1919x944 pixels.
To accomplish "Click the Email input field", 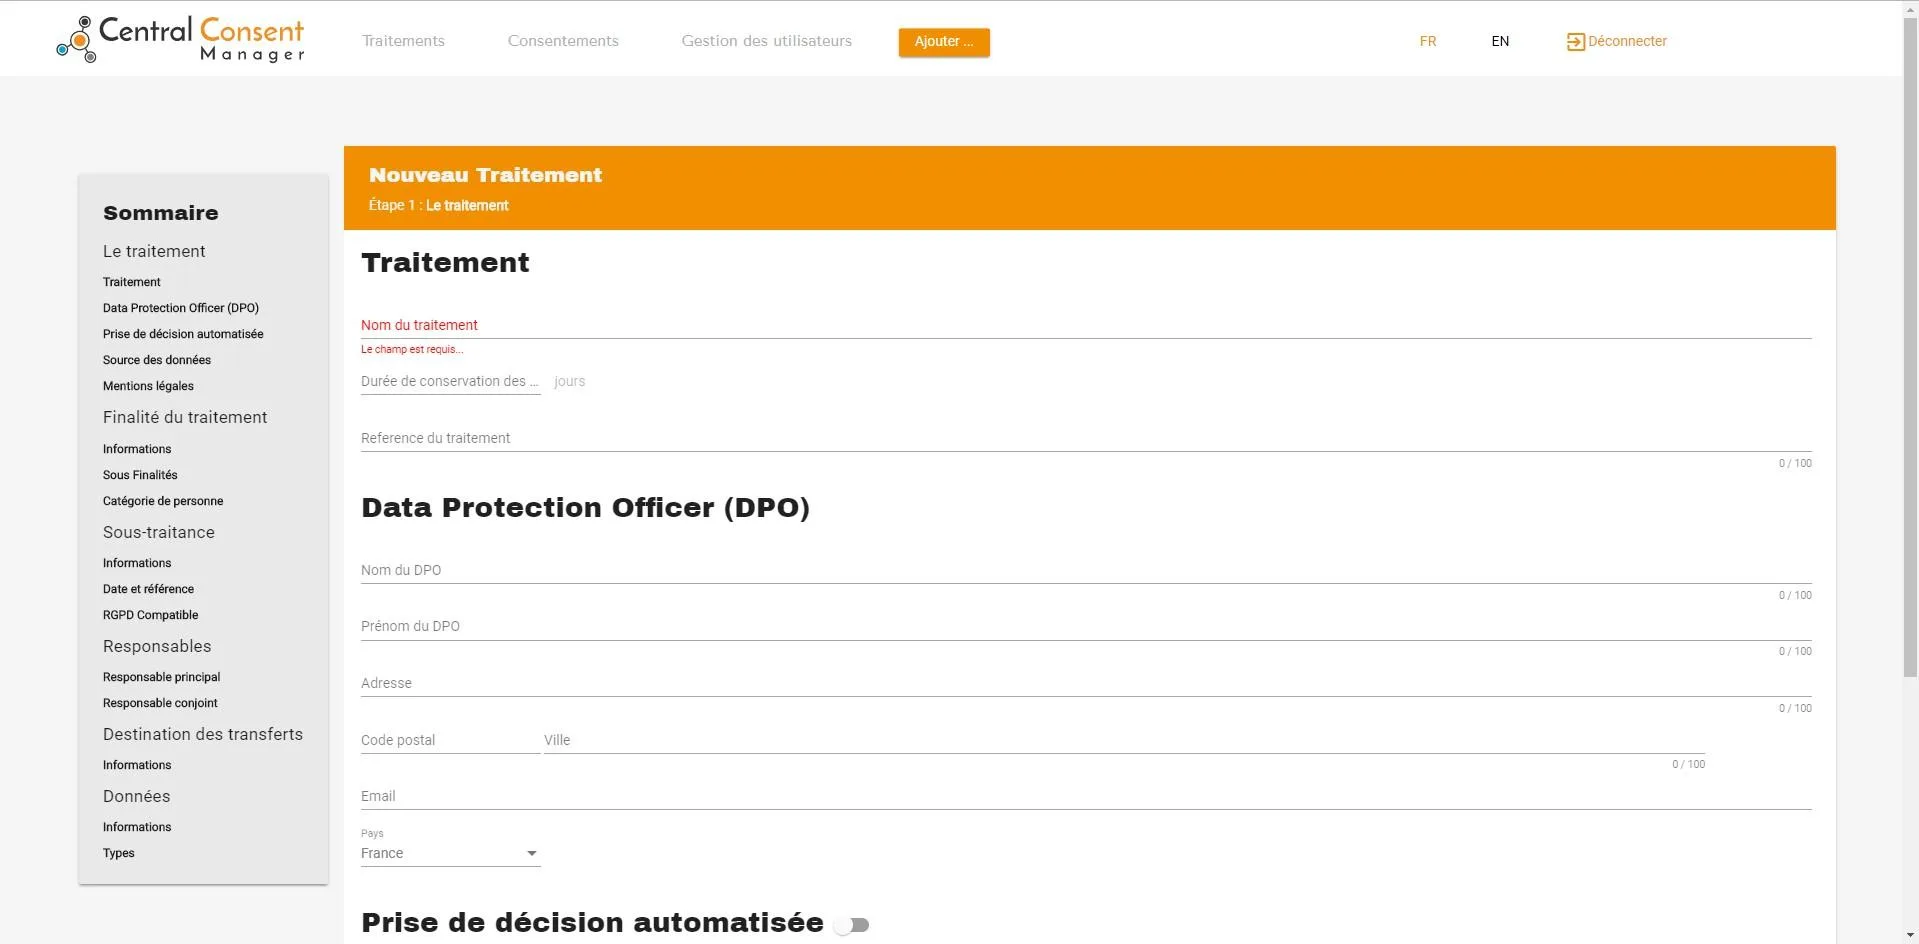I will tap(1086, 796).
